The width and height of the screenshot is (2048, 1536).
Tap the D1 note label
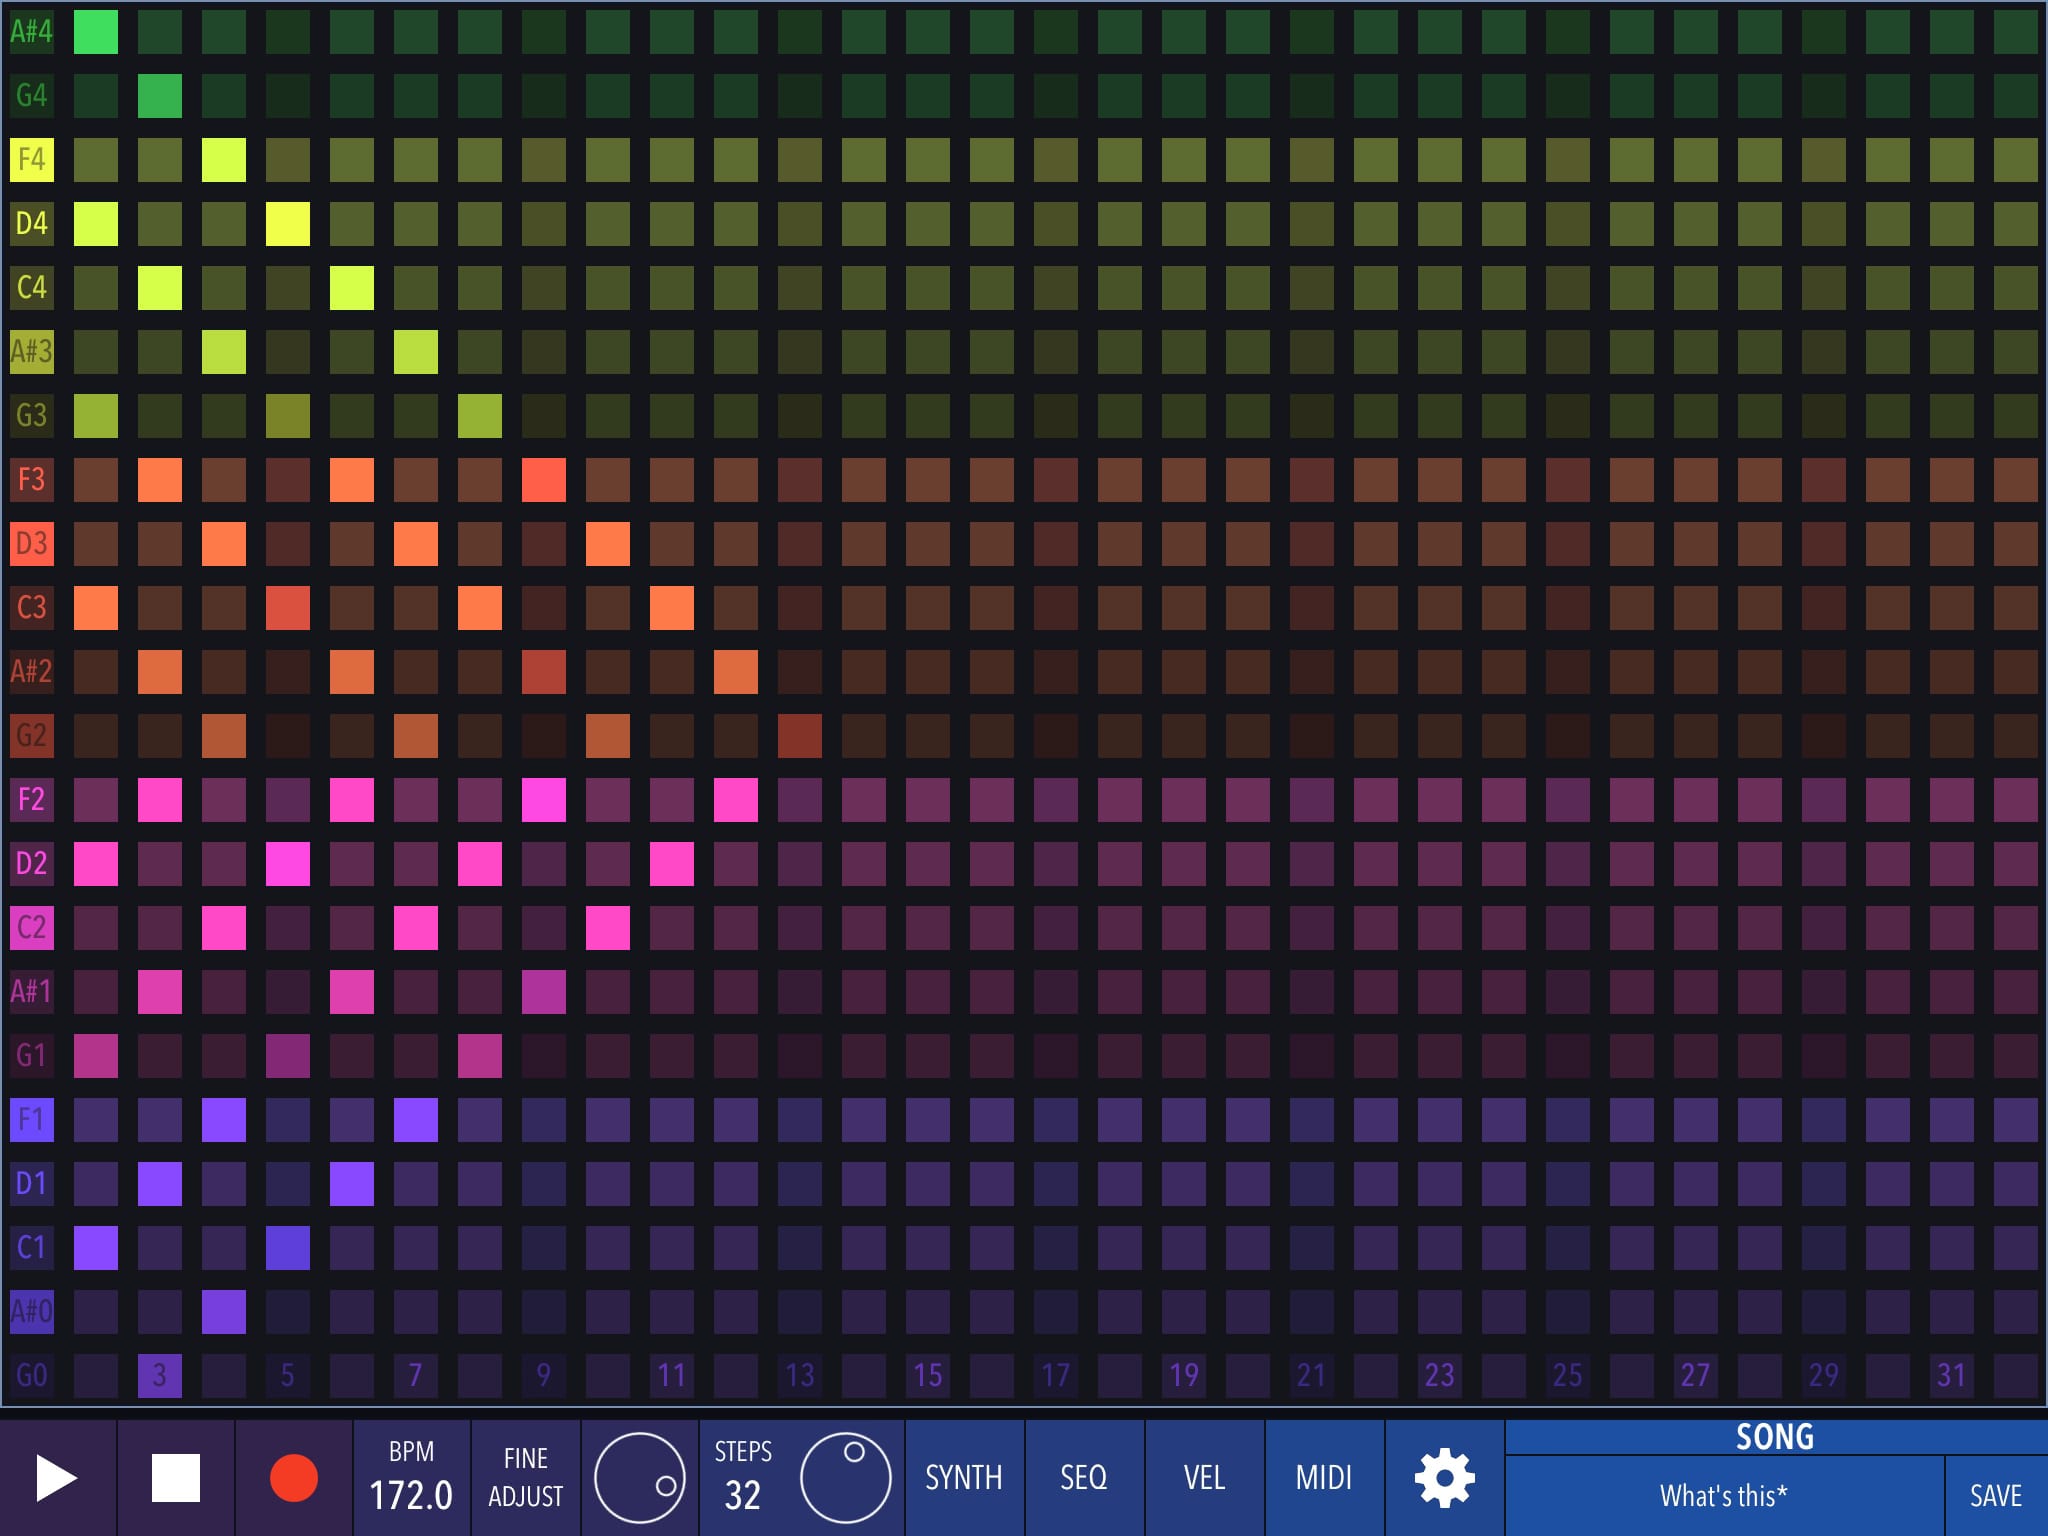tap(32, 1184)
